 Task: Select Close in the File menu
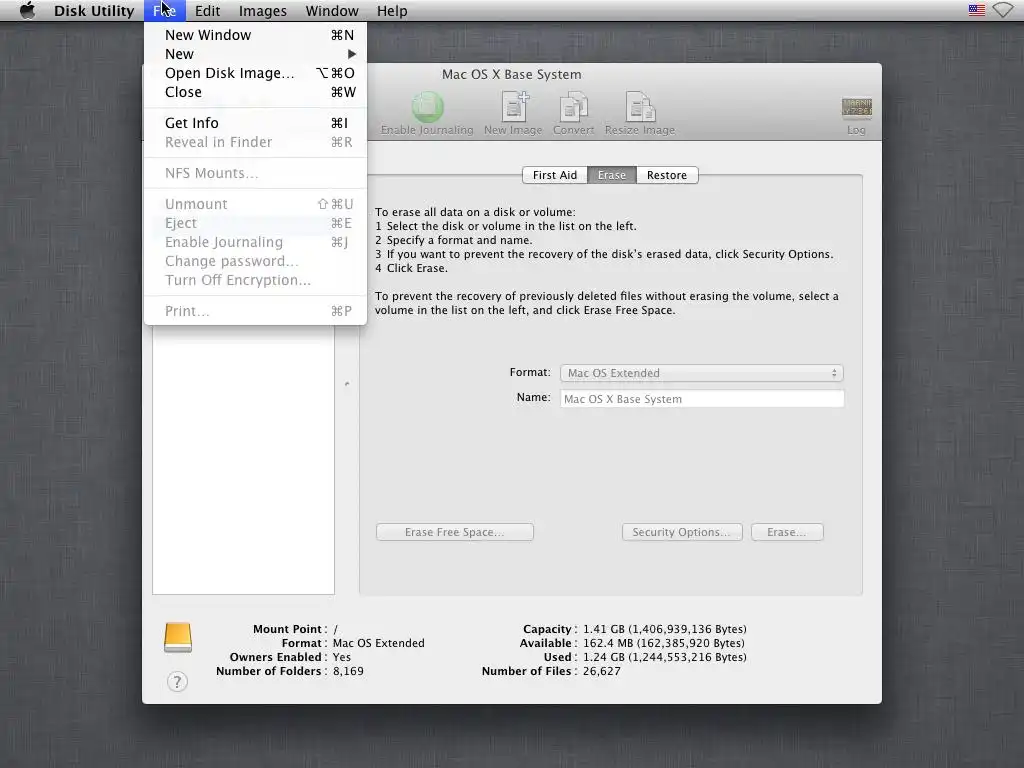click(x=255, y=92)
